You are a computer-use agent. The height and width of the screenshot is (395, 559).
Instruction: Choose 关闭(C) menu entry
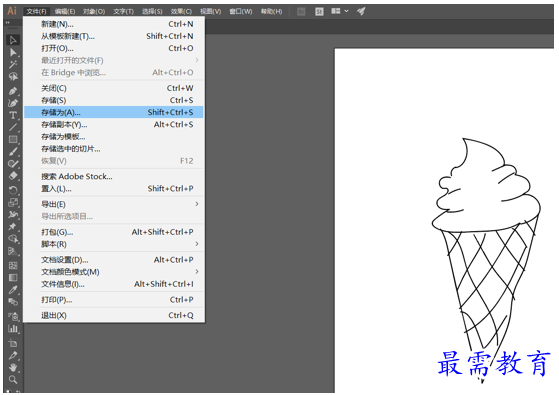point(114,88)
